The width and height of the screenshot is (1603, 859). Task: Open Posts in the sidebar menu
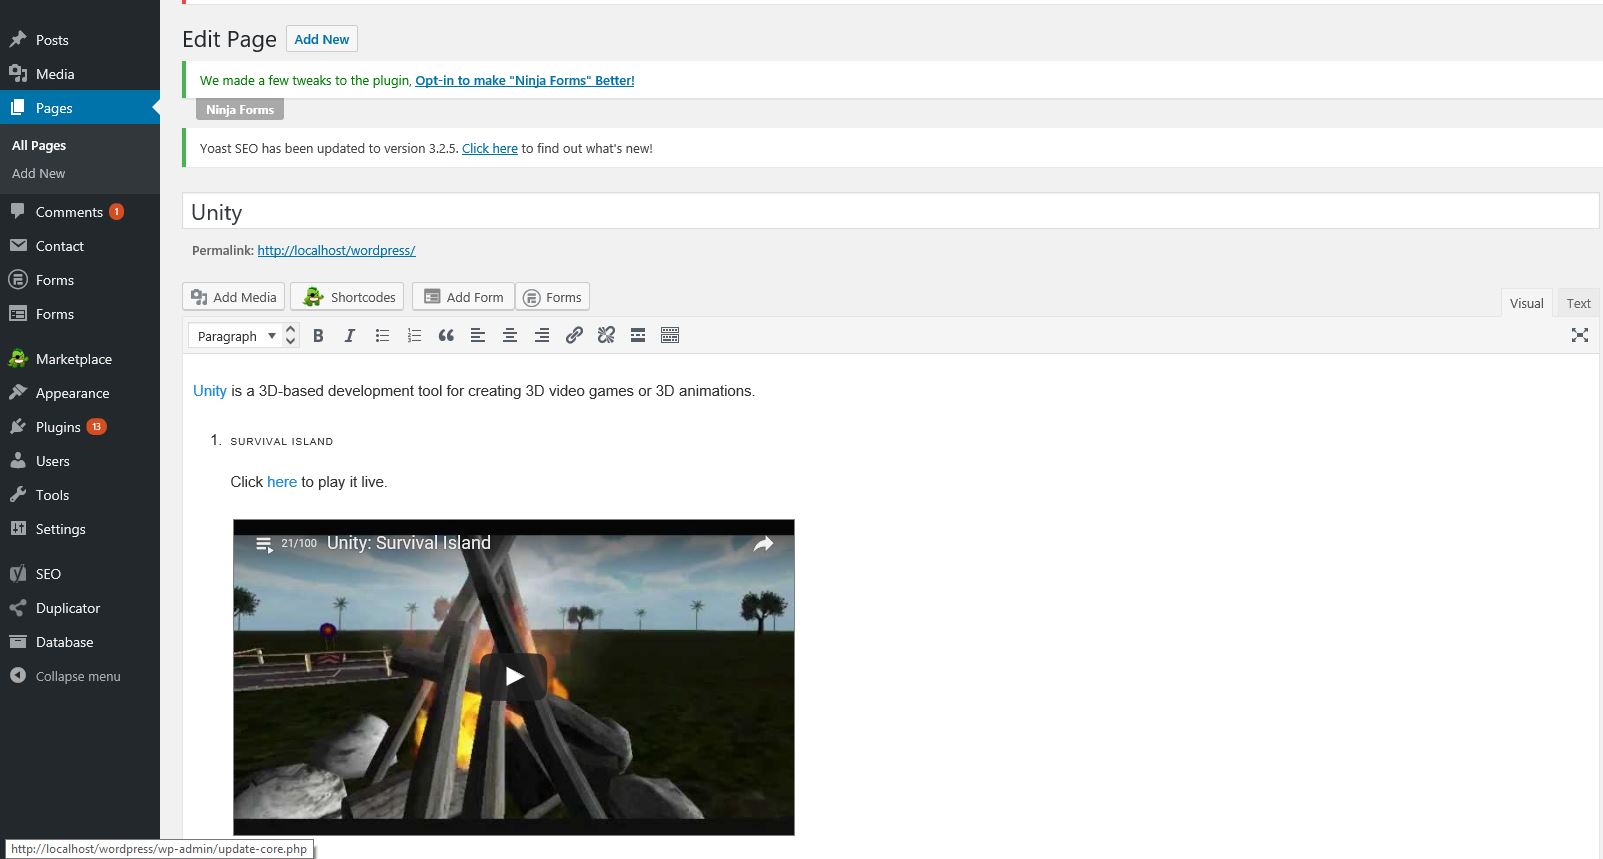pos(80,40)
